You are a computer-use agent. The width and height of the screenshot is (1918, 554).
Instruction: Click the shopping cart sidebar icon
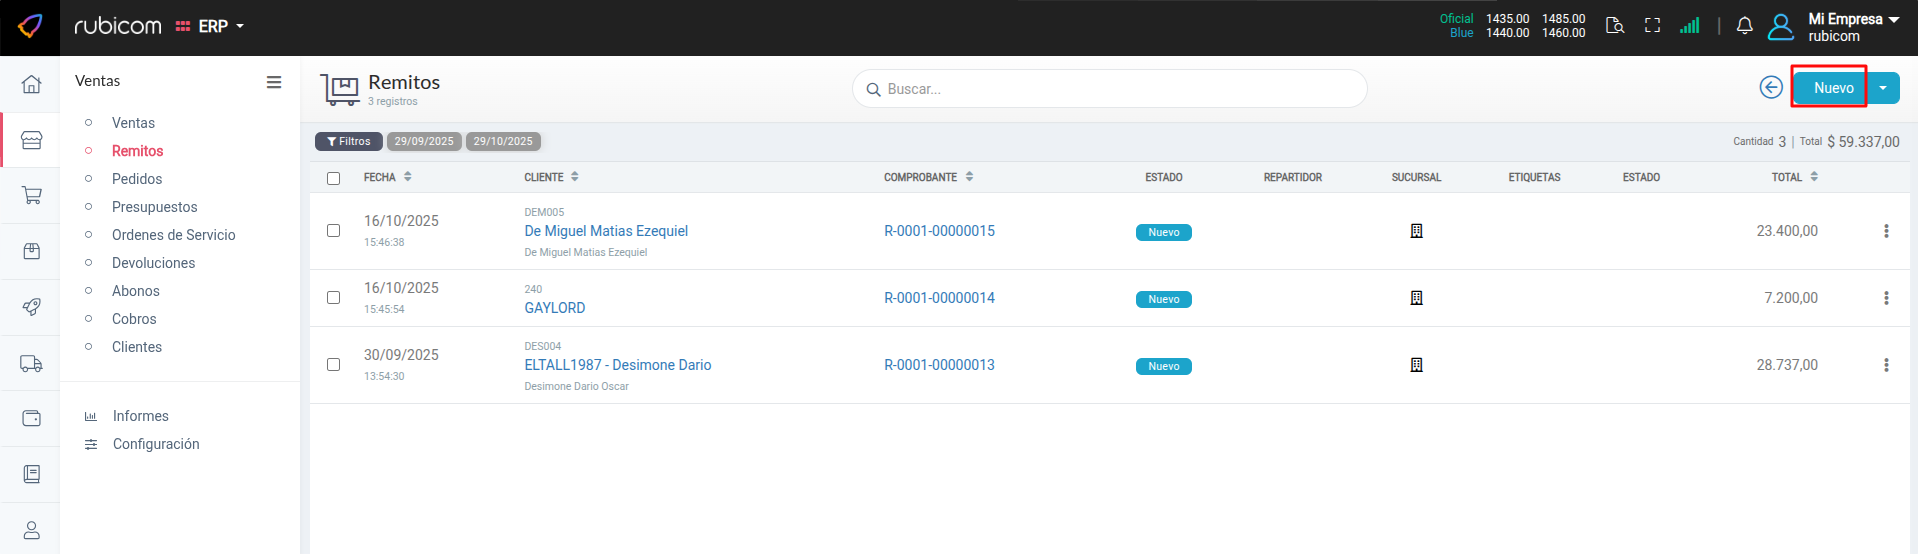[31, 195]
